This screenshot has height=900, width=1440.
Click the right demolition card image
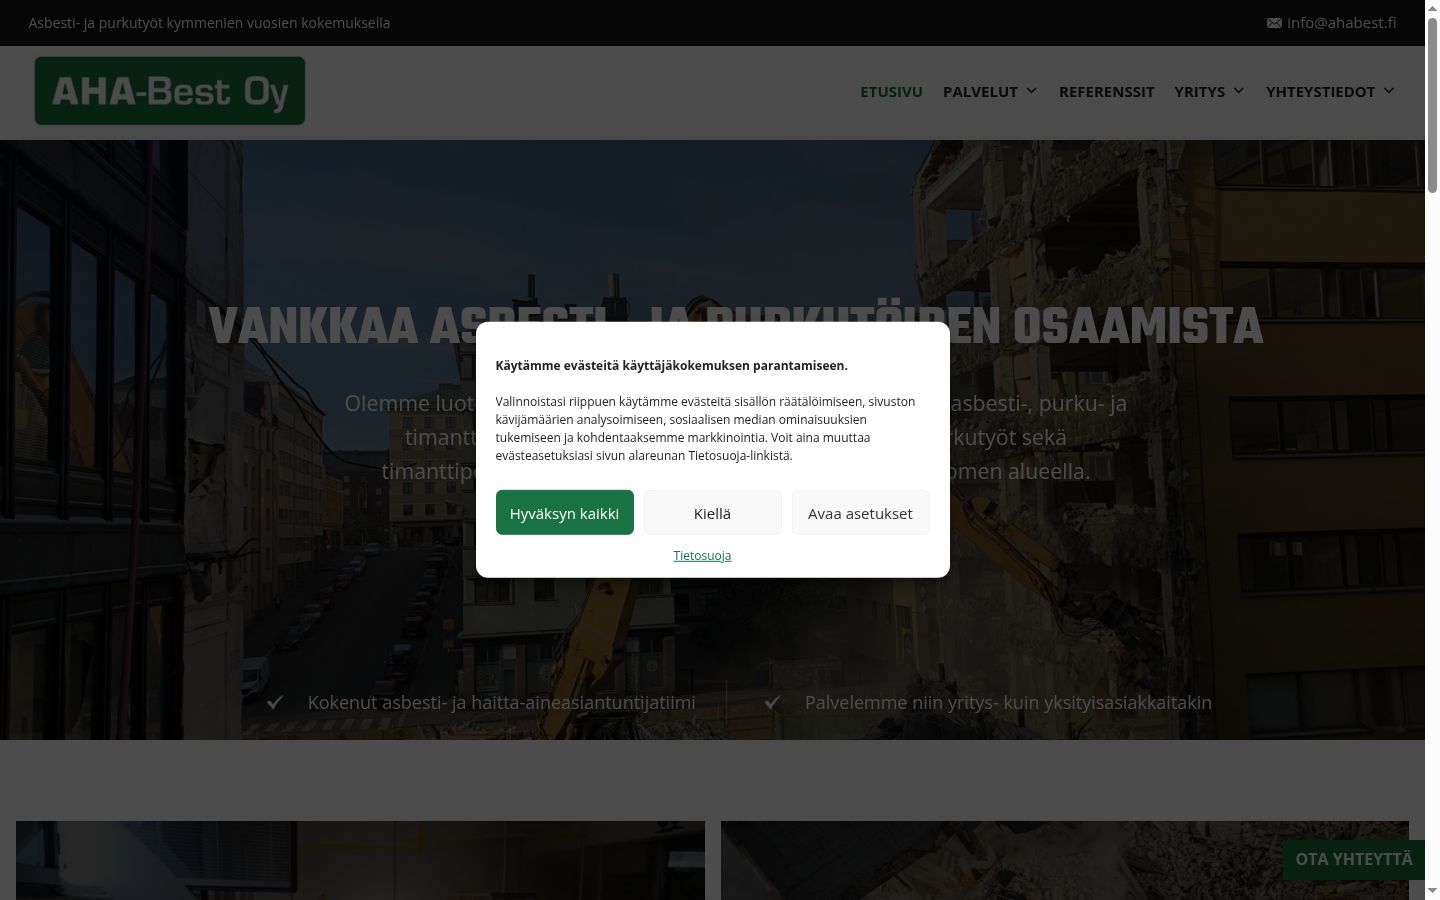[x=1064, y=860]
